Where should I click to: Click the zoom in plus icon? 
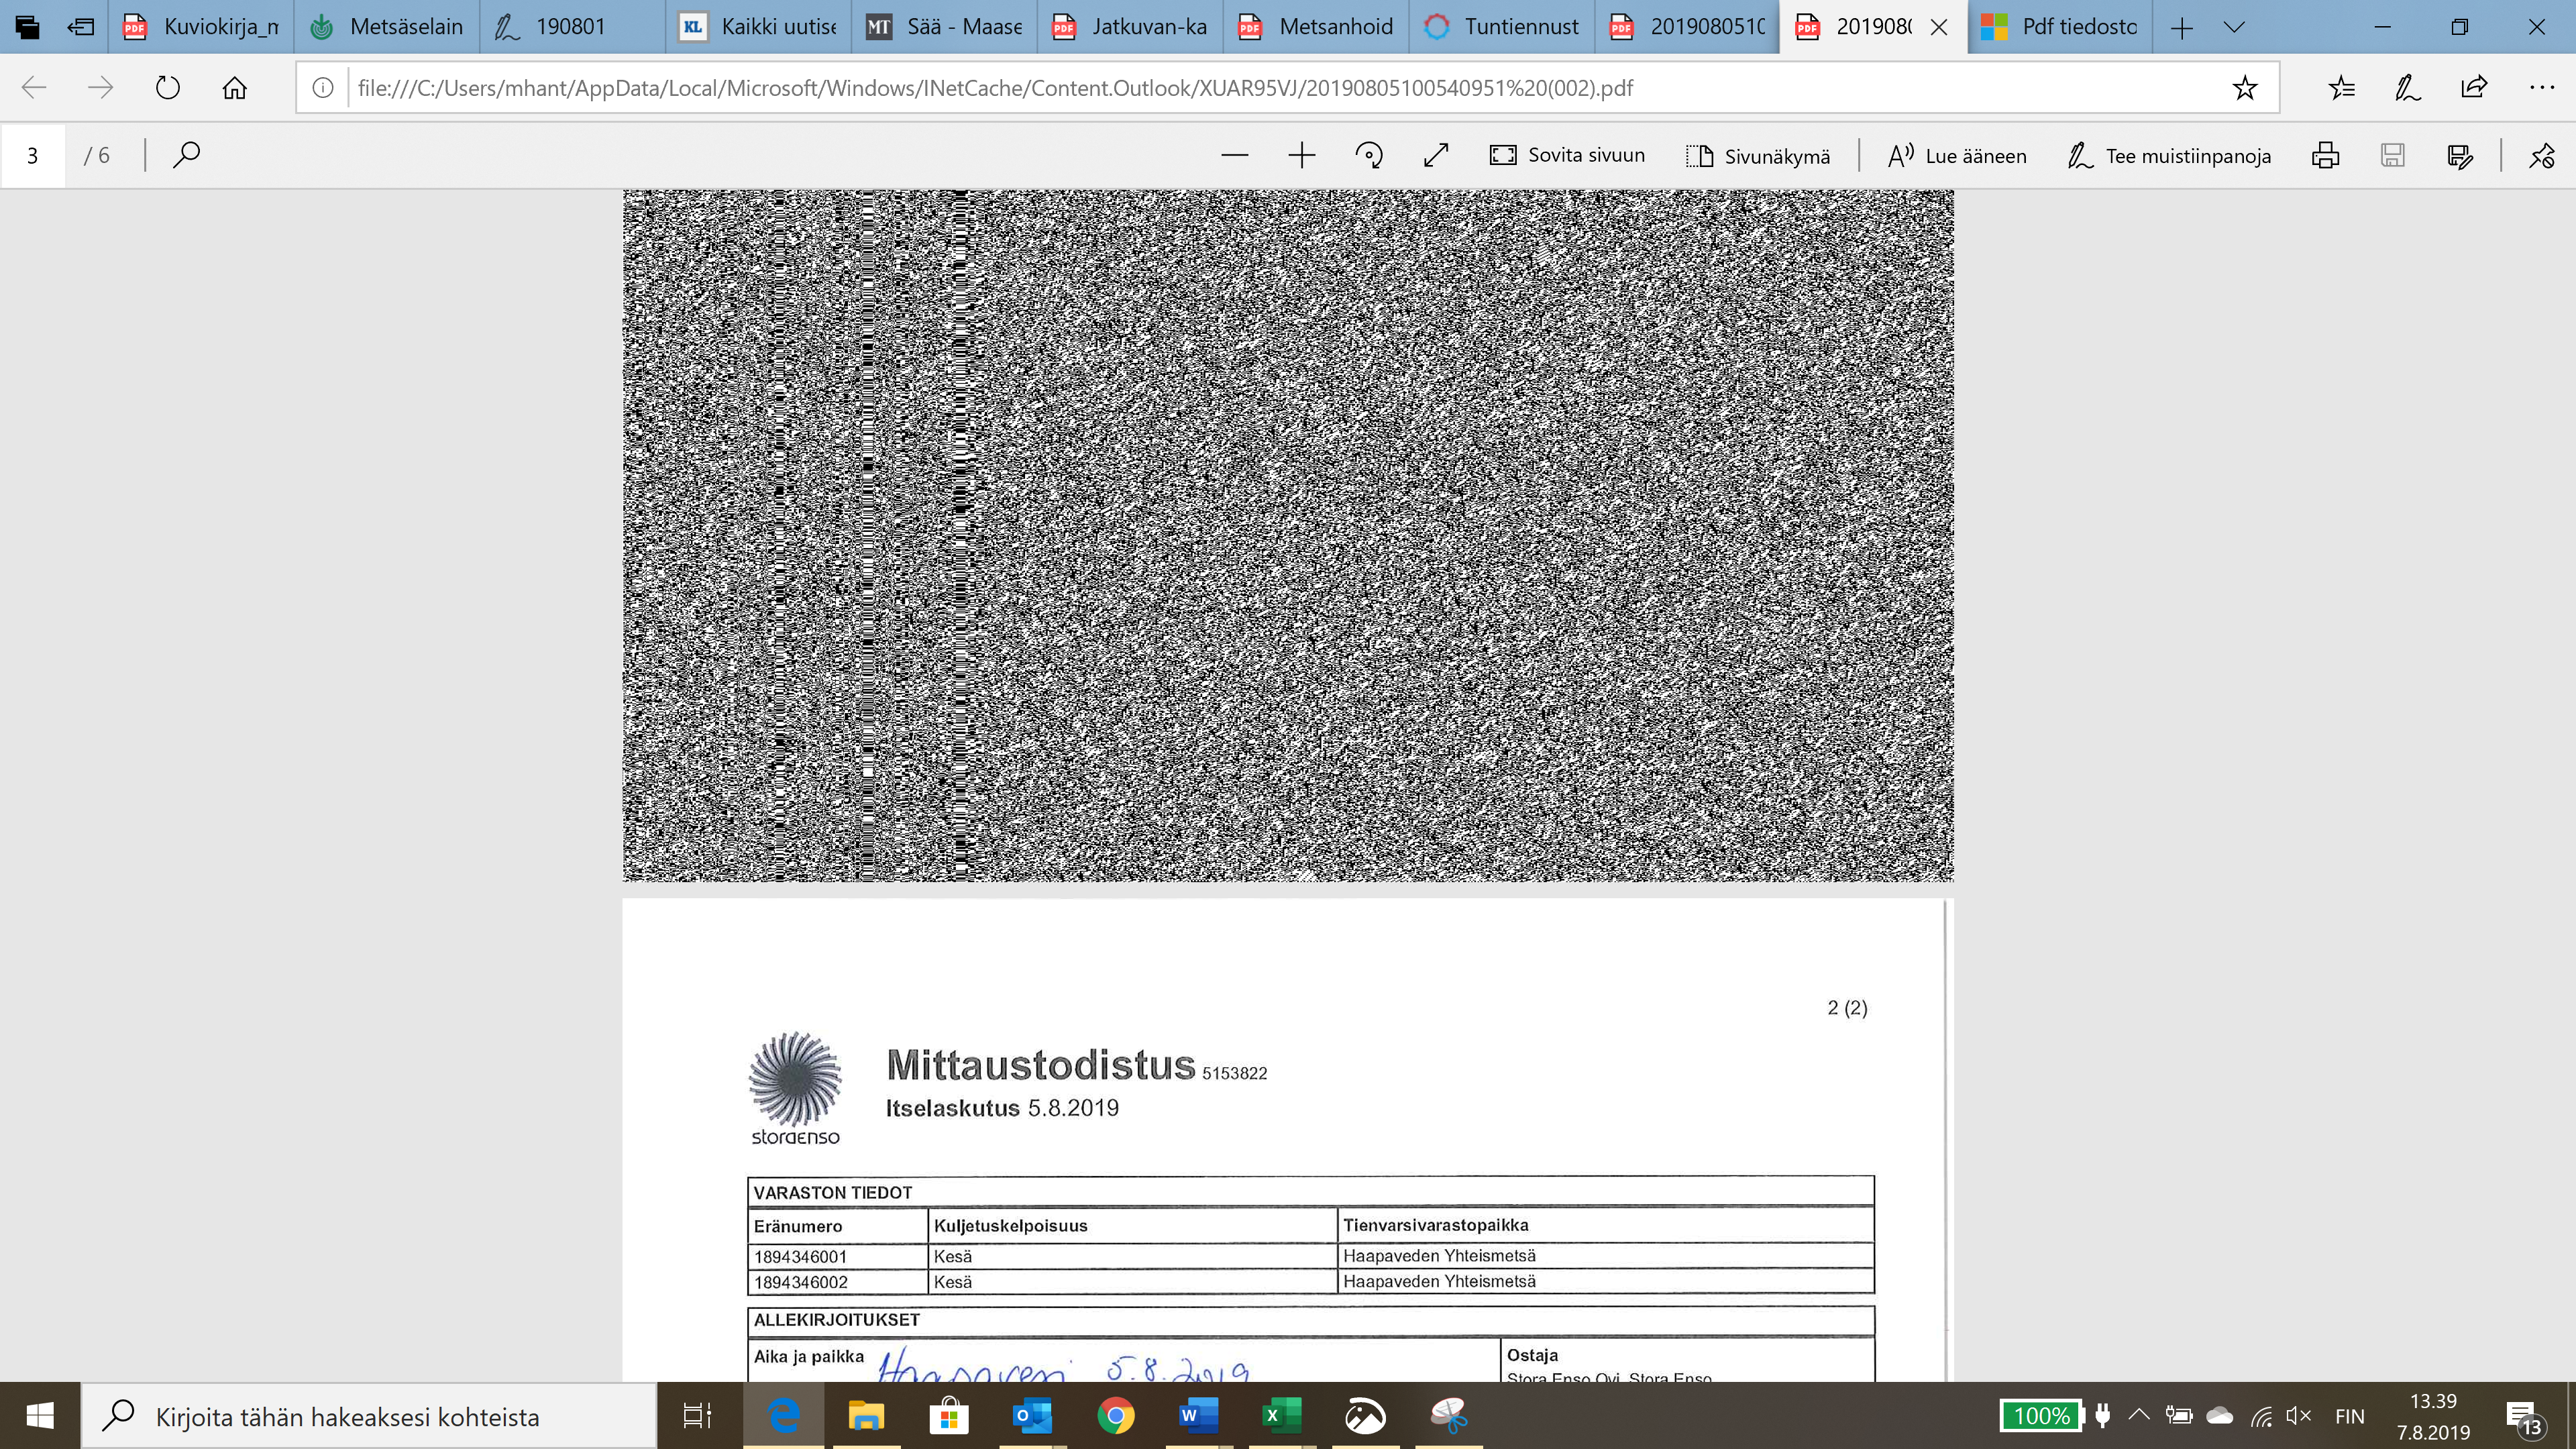(x=1301, y=155)
